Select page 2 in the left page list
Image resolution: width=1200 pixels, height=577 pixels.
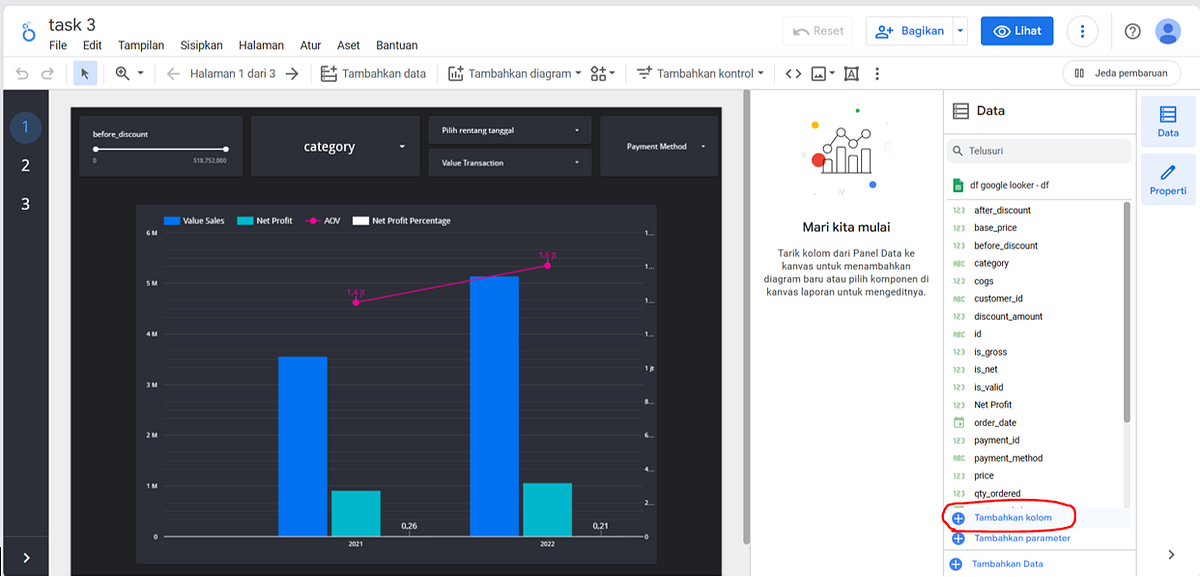[x=25, y=165]
